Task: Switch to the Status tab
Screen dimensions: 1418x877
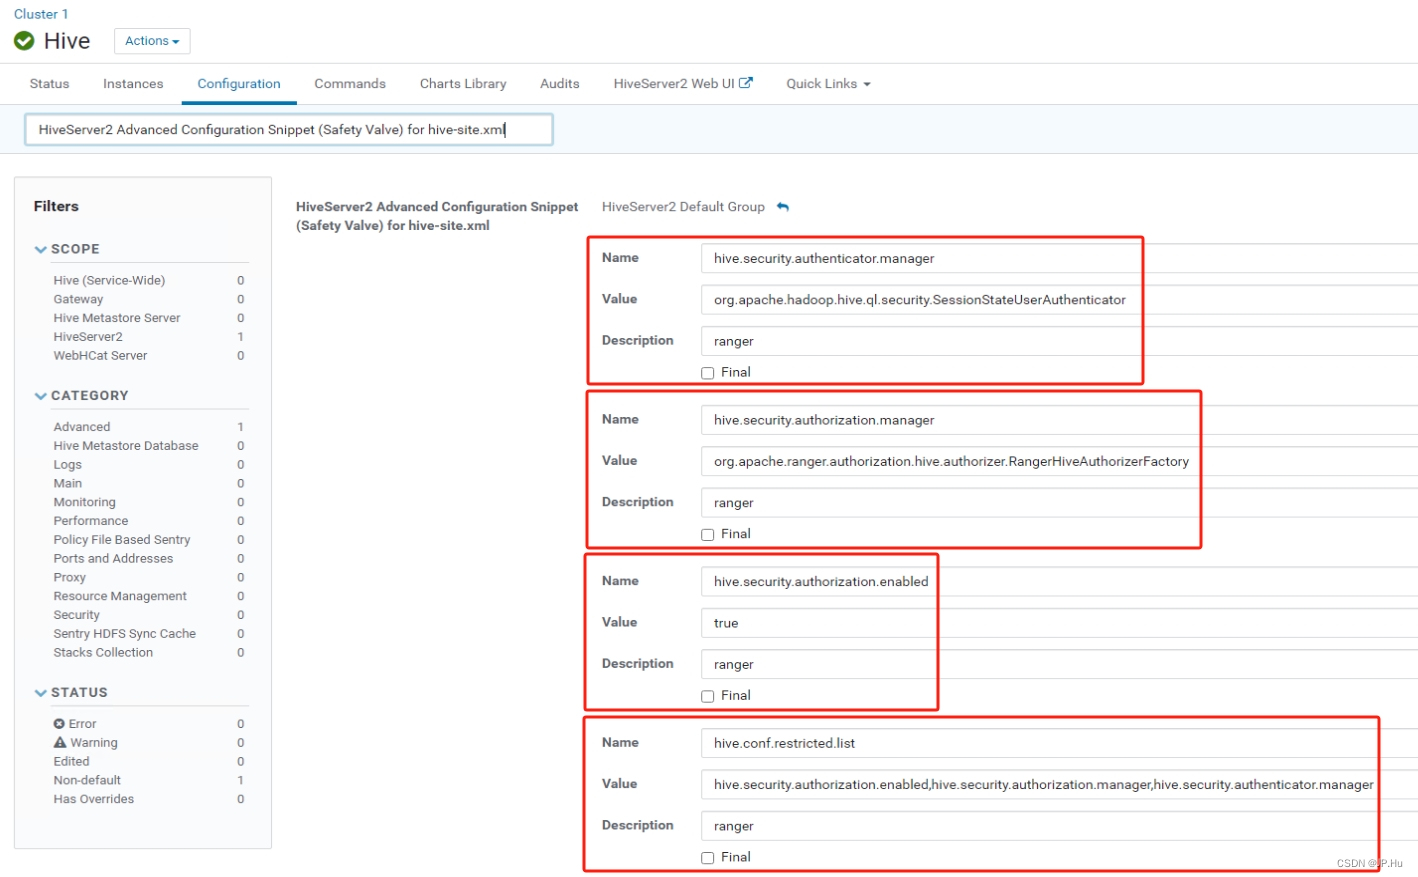Action: click(49, 84)
